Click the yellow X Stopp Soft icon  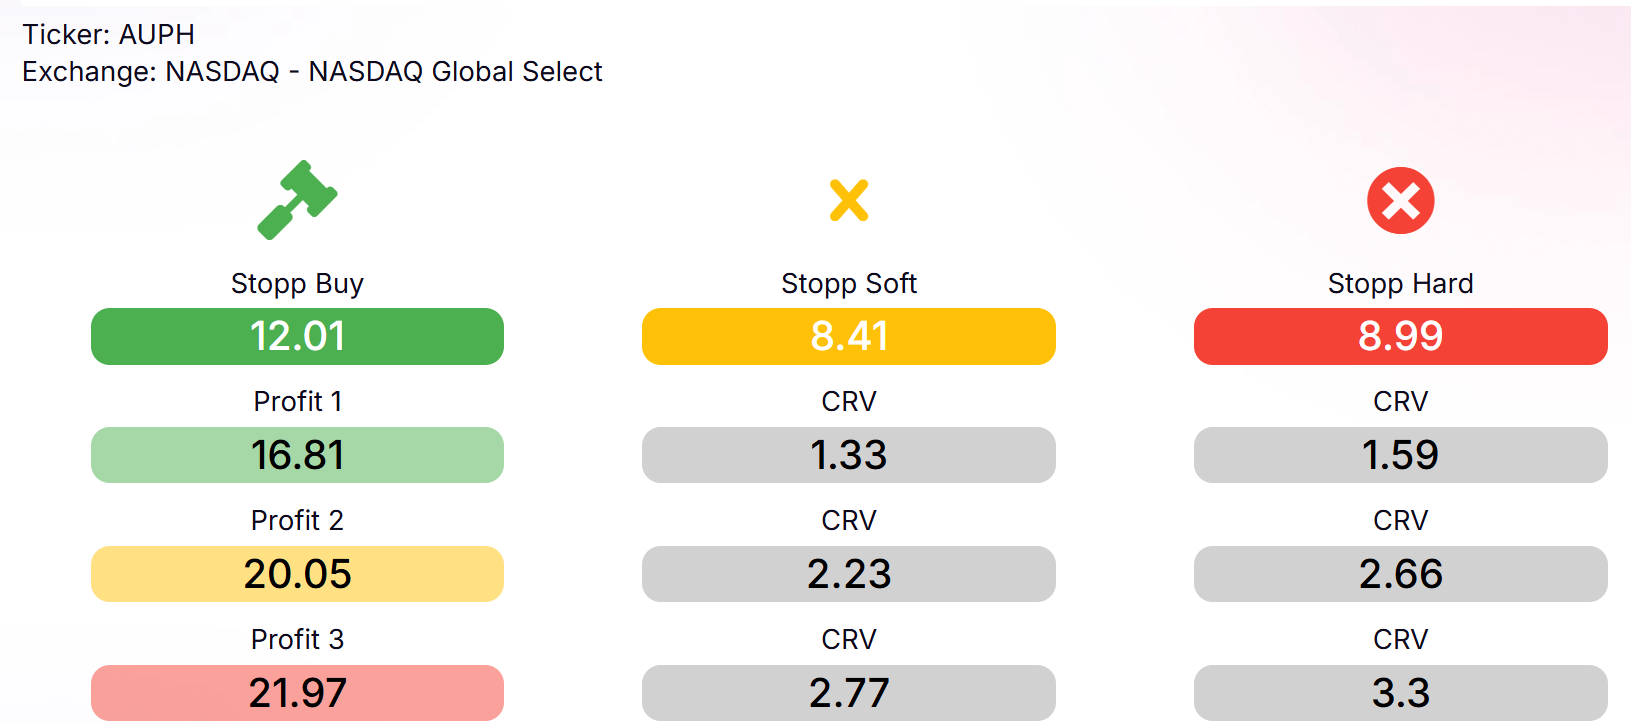pyautogui.click(x=849, y=200)
